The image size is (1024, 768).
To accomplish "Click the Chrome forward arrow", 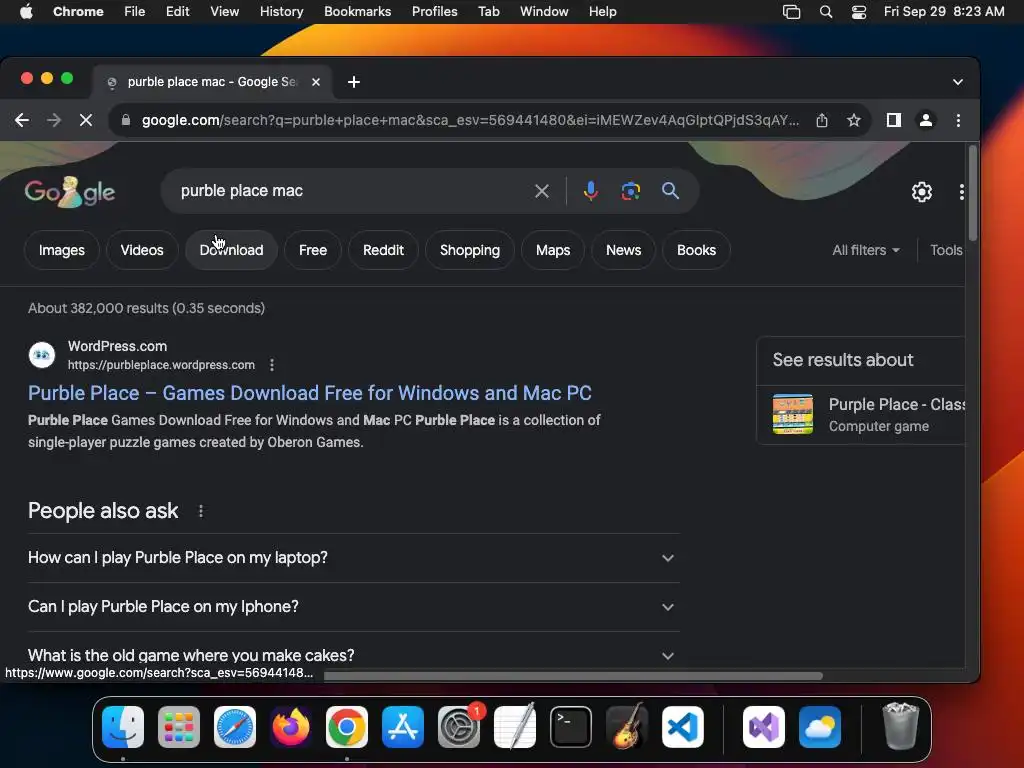I will [54, 120].
